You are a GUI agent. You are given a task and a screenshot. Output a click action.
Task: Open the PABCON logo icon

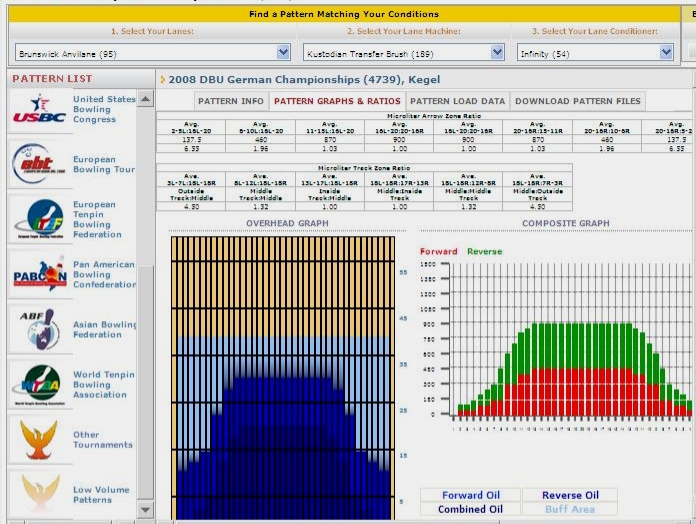point(41,273)
